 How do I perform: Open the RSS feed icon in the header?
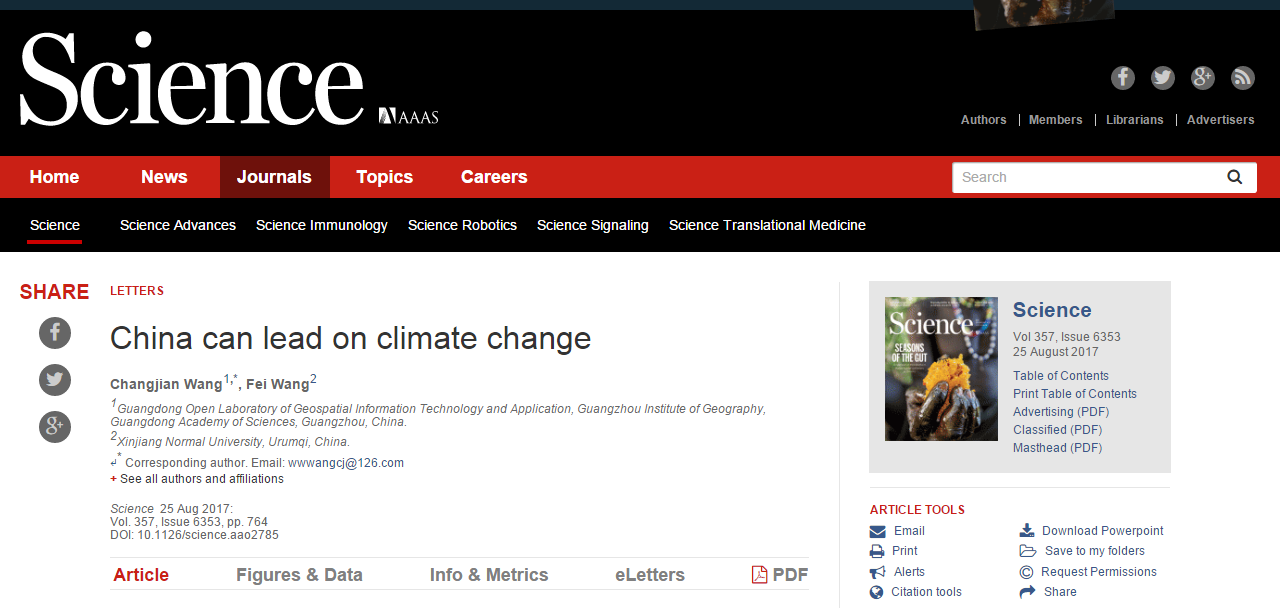(x=1243, y=78)
